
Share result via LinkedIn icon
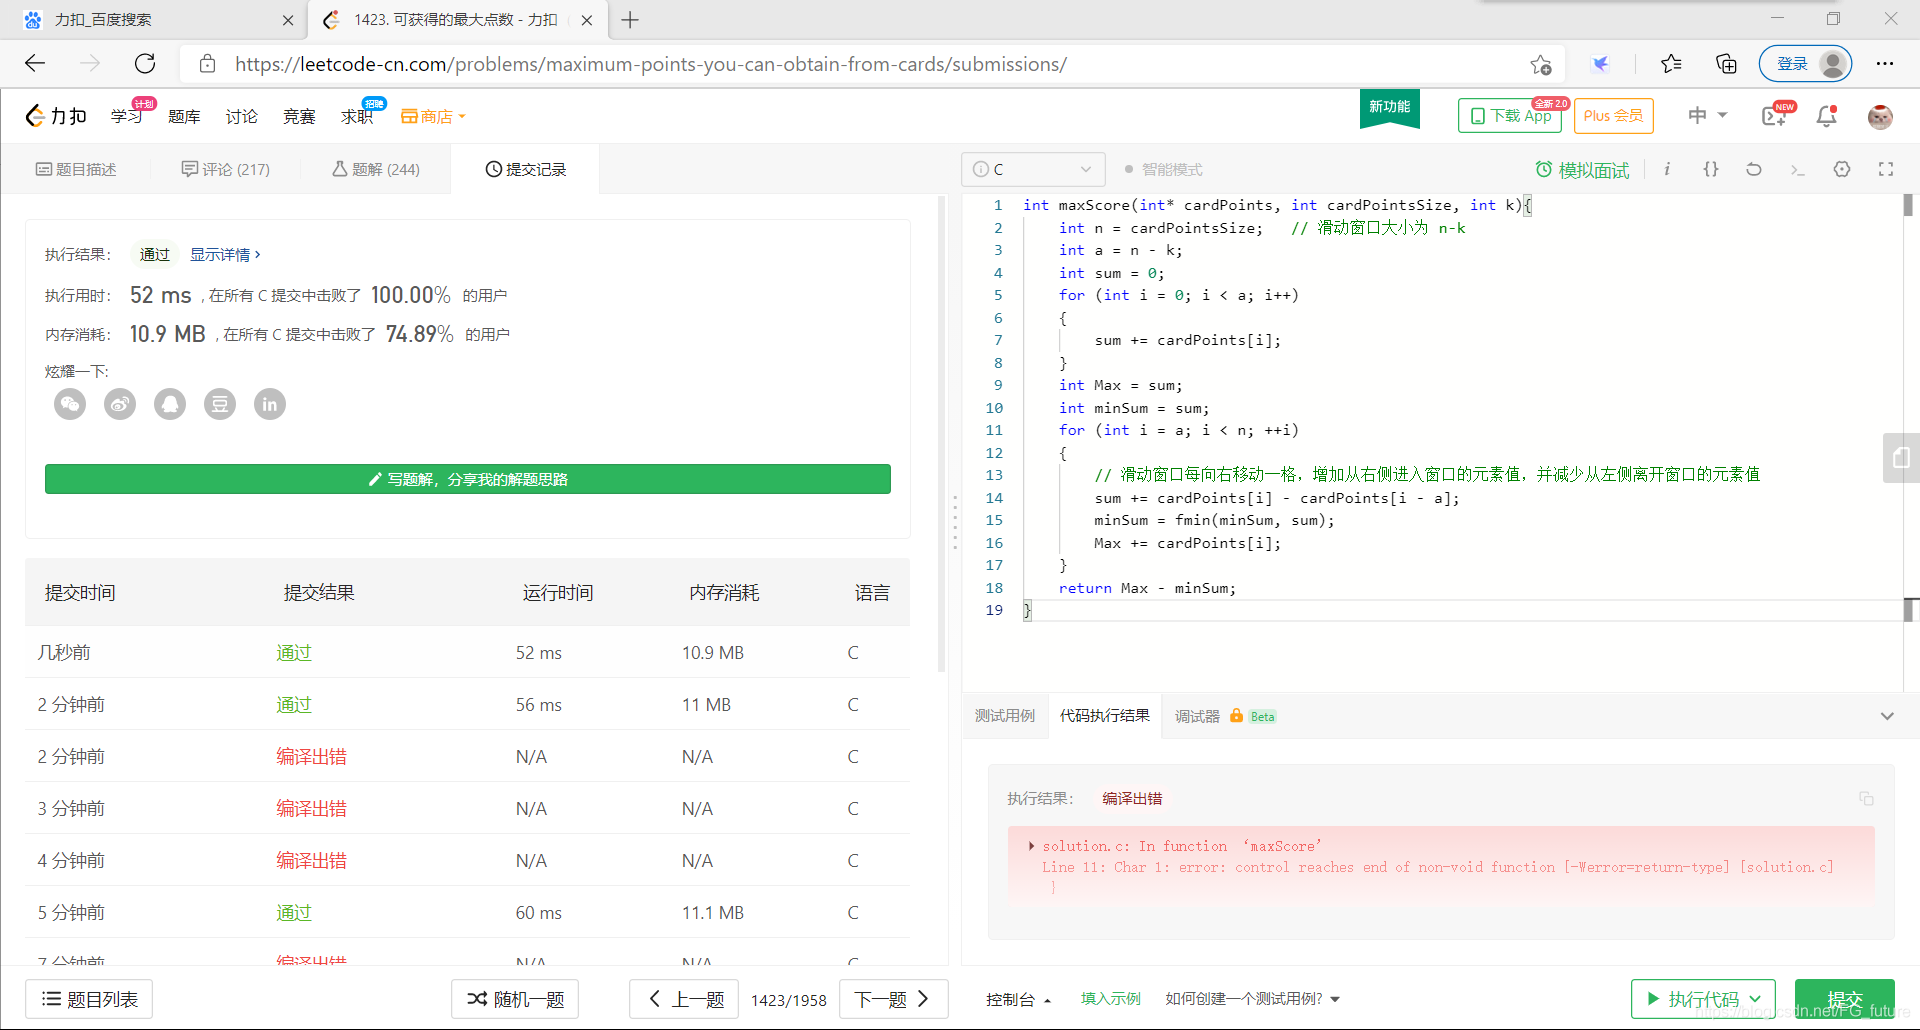coord(270,404)
